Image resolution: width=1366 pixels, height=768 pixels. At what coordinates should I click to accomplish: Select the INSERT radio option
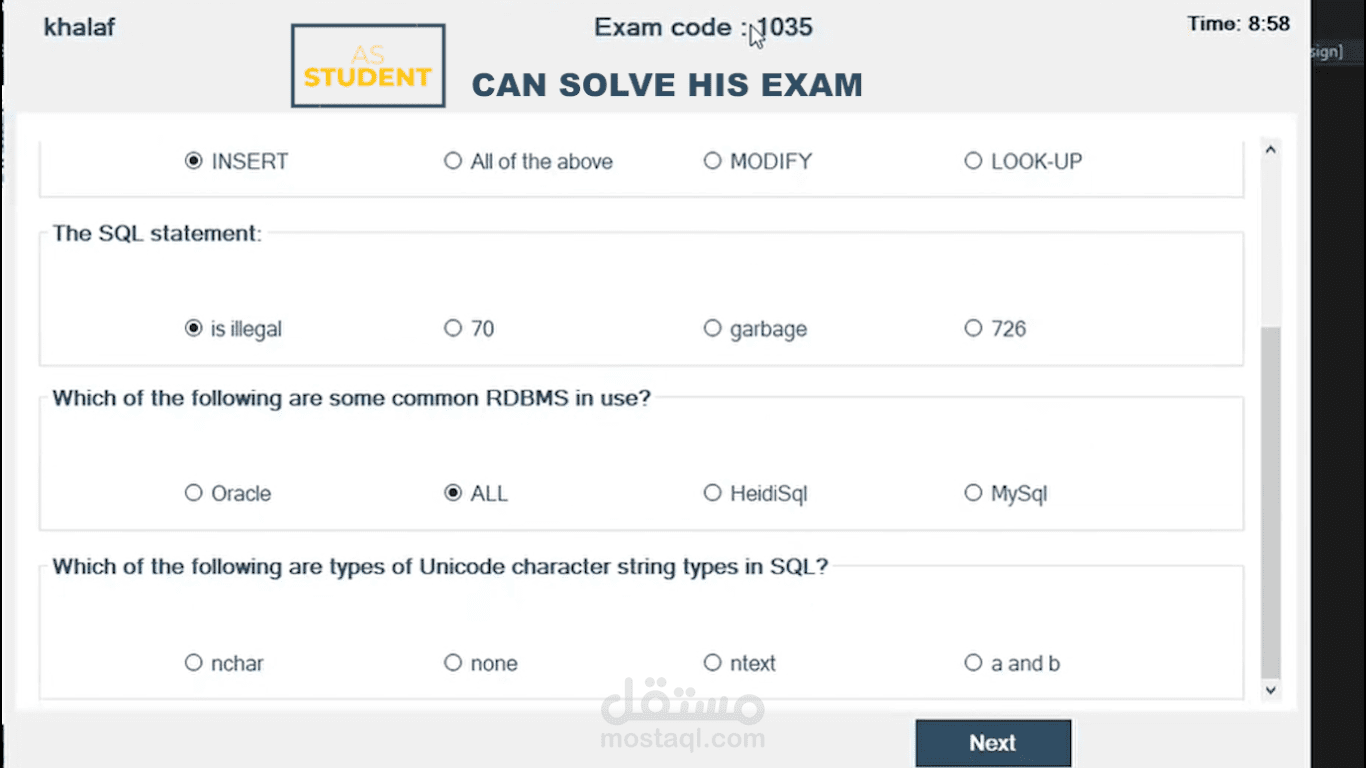194,161
